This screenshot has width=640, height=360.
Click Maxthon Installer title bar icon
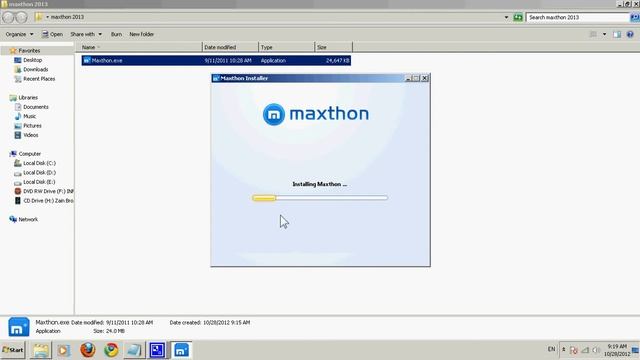click(216, 78)
